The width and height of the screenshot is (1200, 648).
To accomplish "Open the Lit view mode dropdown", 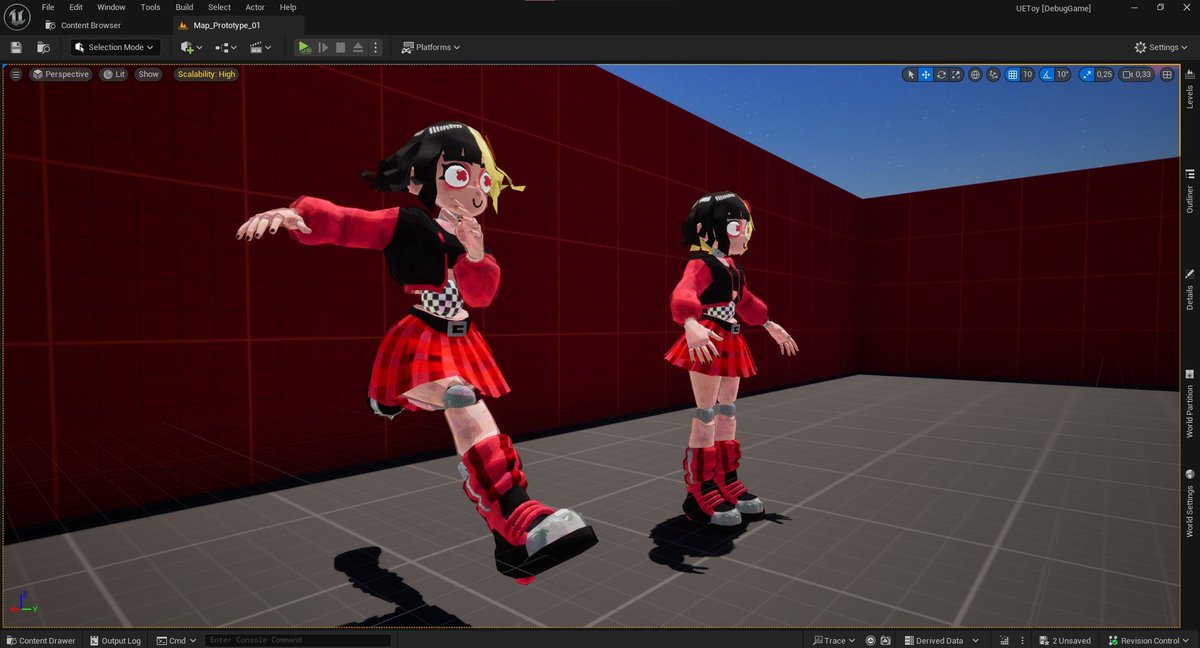I will (113, 74).
